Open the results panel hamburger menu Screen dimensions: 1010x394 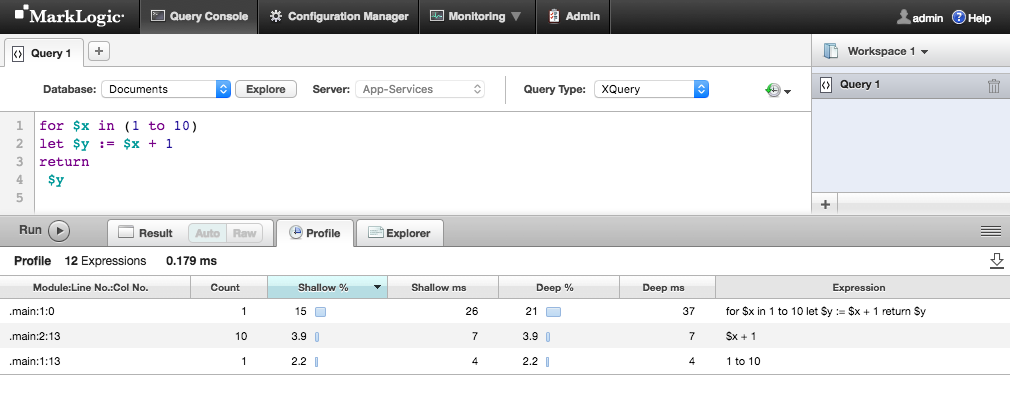990,231
